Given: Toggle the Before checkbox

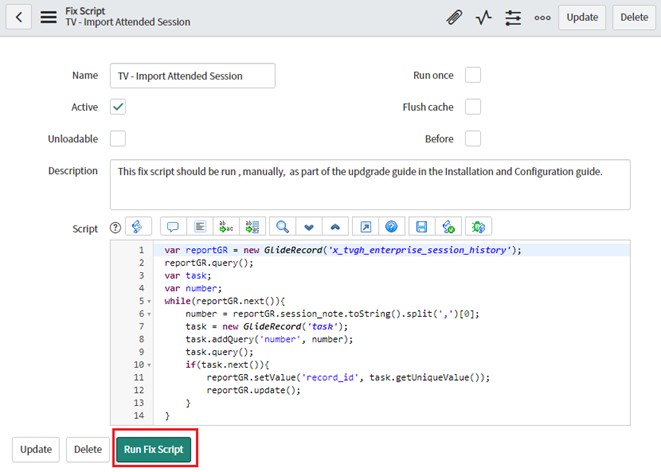Looking at the screenshot, I should pos(473,138).
